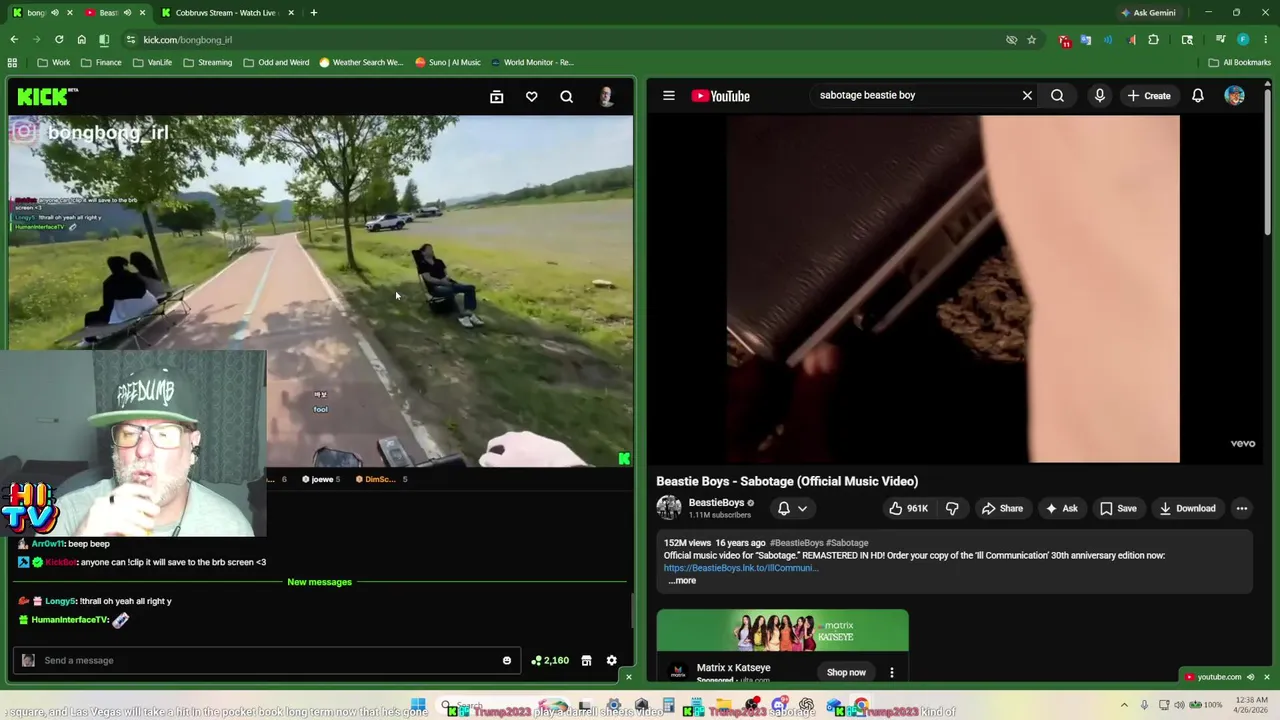Open Kick following heart icon
The height and width of the screenshot is (720, 1280).
pyautogui.click(x=532, y=97)
